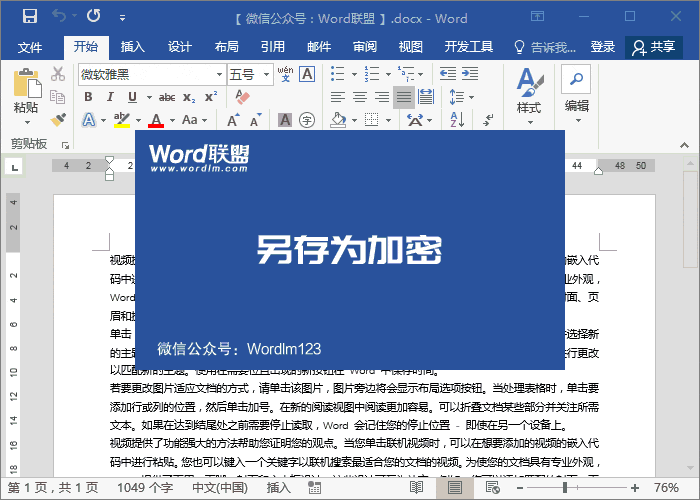Screen dimensions: 700x500
Task: Apply red font color
Action: pyautogui.click(x=156, y=120)
